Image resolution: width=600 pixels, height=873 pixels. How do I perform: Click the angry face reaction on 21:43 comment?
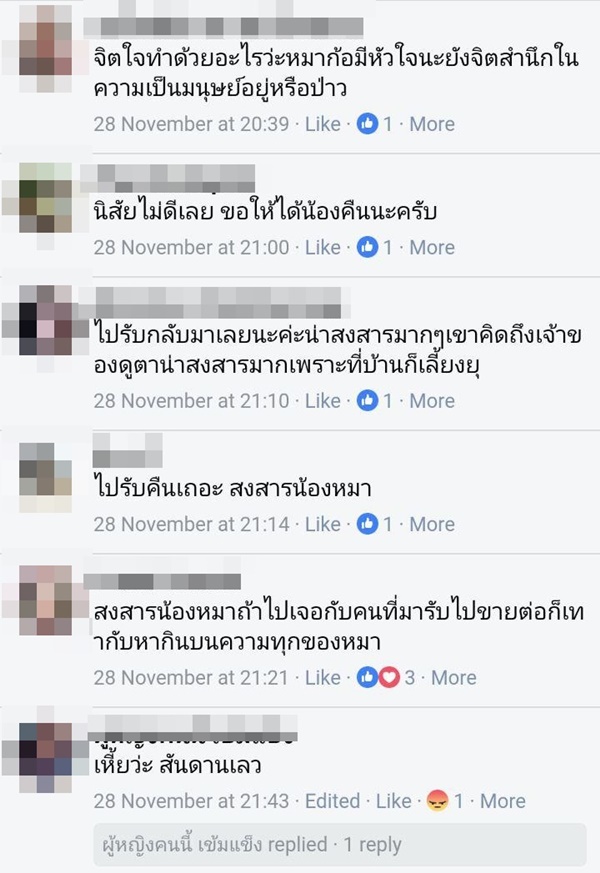[438, 801]
